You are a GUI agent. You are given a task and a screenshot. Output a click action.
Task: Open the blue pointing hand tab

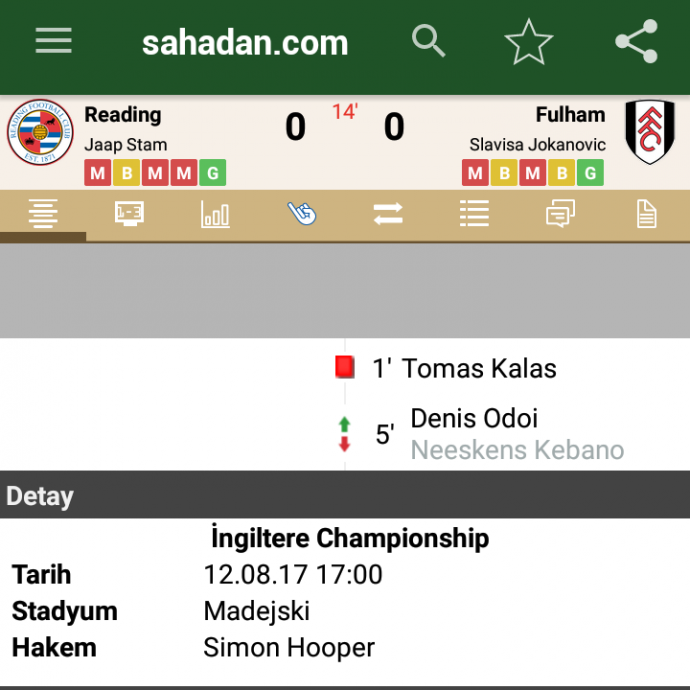point(301,214)
